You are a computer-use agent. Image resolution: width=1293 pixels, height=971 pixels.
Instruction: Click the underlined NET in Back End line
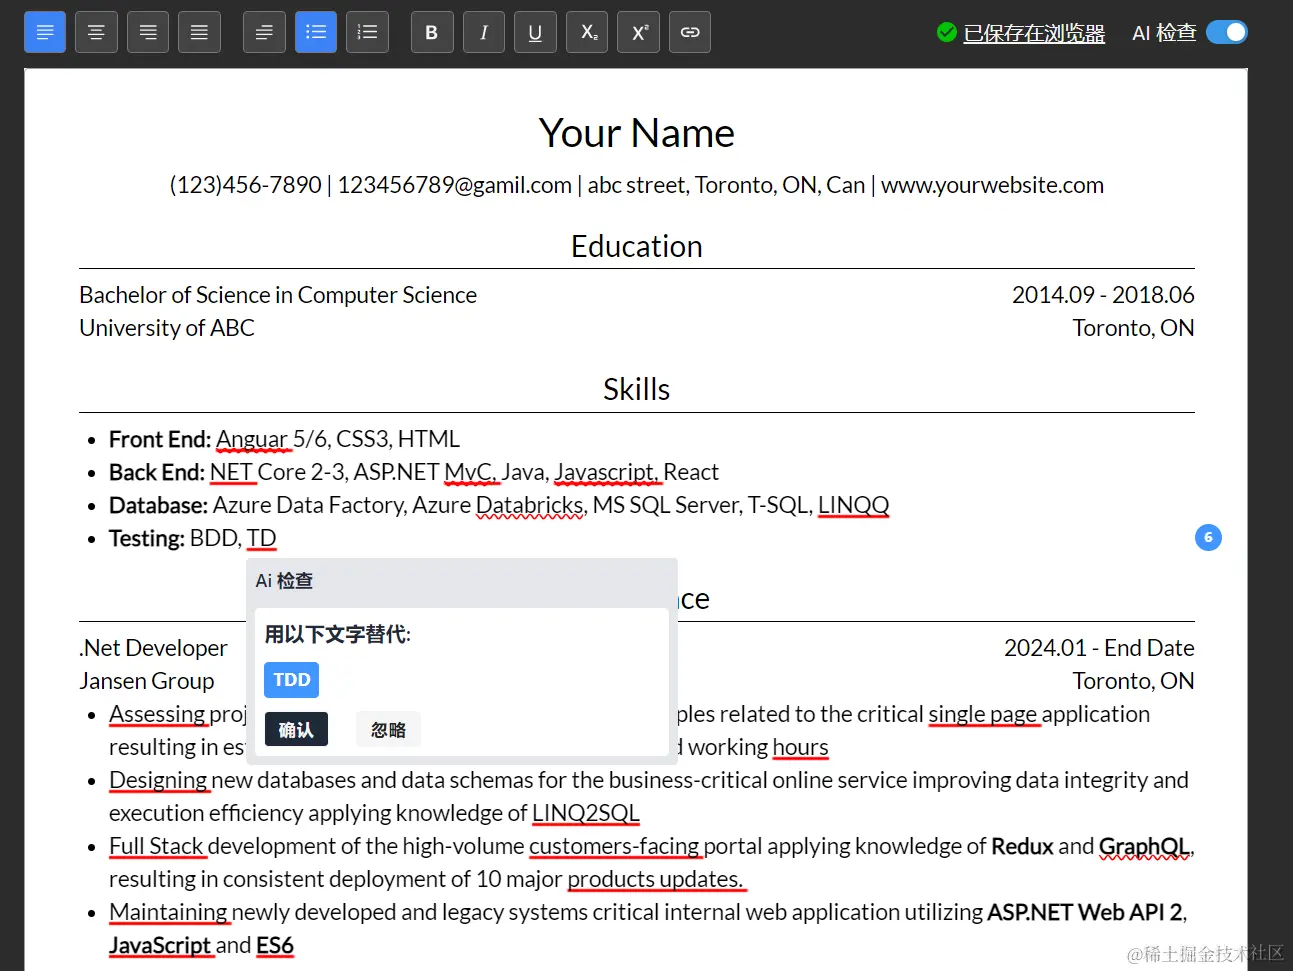pos(231,472)
